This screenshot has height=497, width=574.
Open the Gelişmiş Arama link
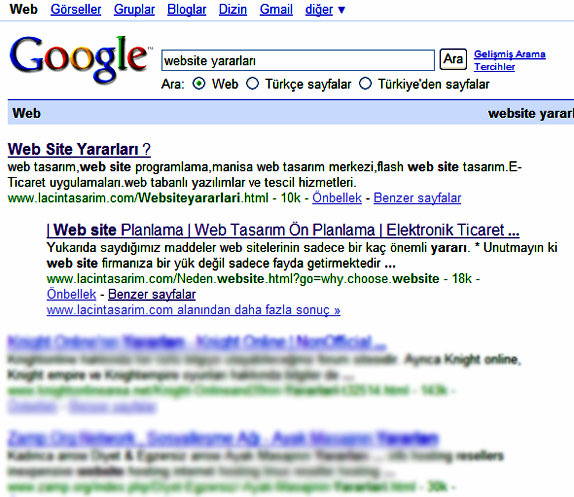(x=510, y=54)
